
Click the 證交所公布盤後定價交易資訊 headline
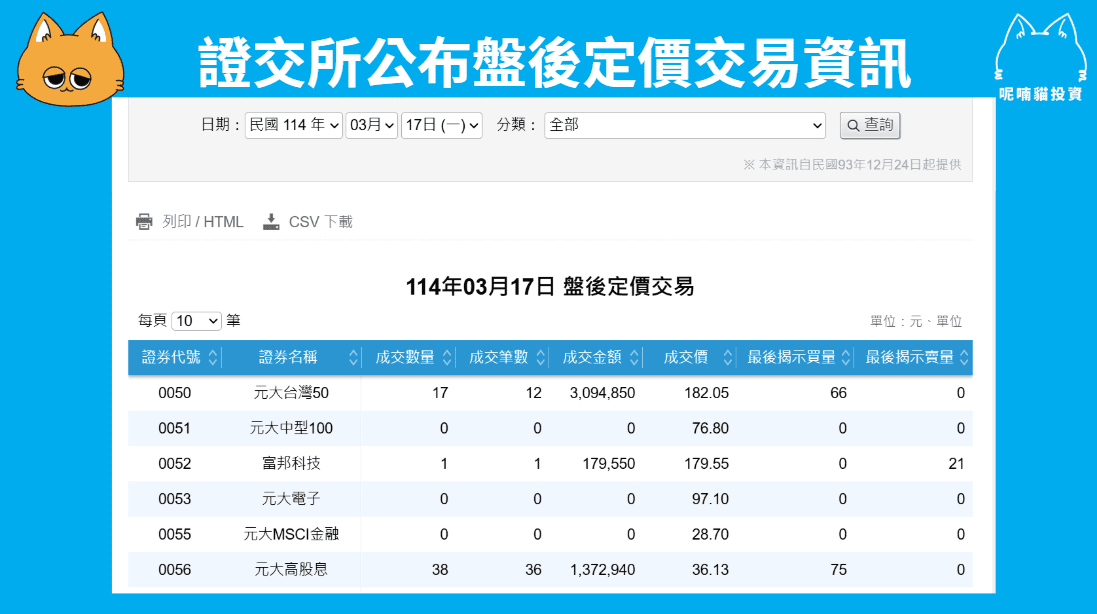555,63
